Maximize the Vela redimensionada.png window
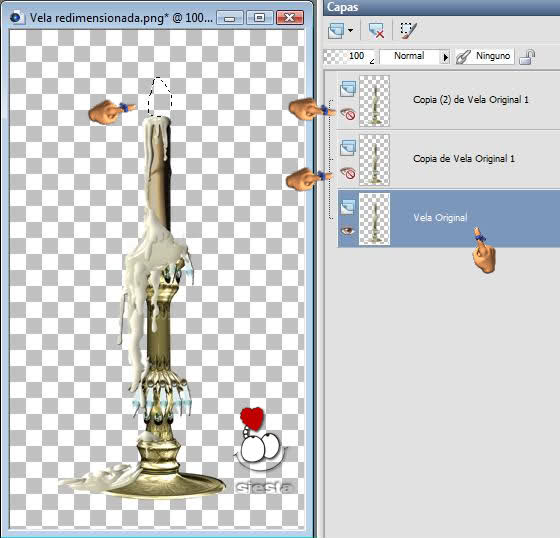 (x=260, y=18)
